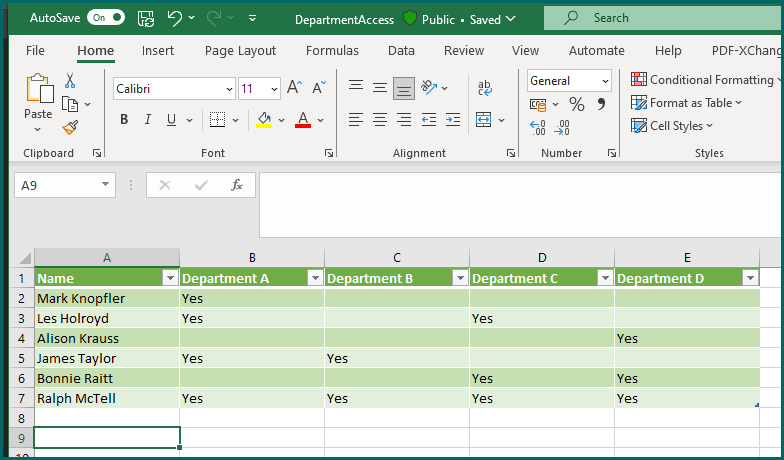Top align cell contents

pos(356,88)
